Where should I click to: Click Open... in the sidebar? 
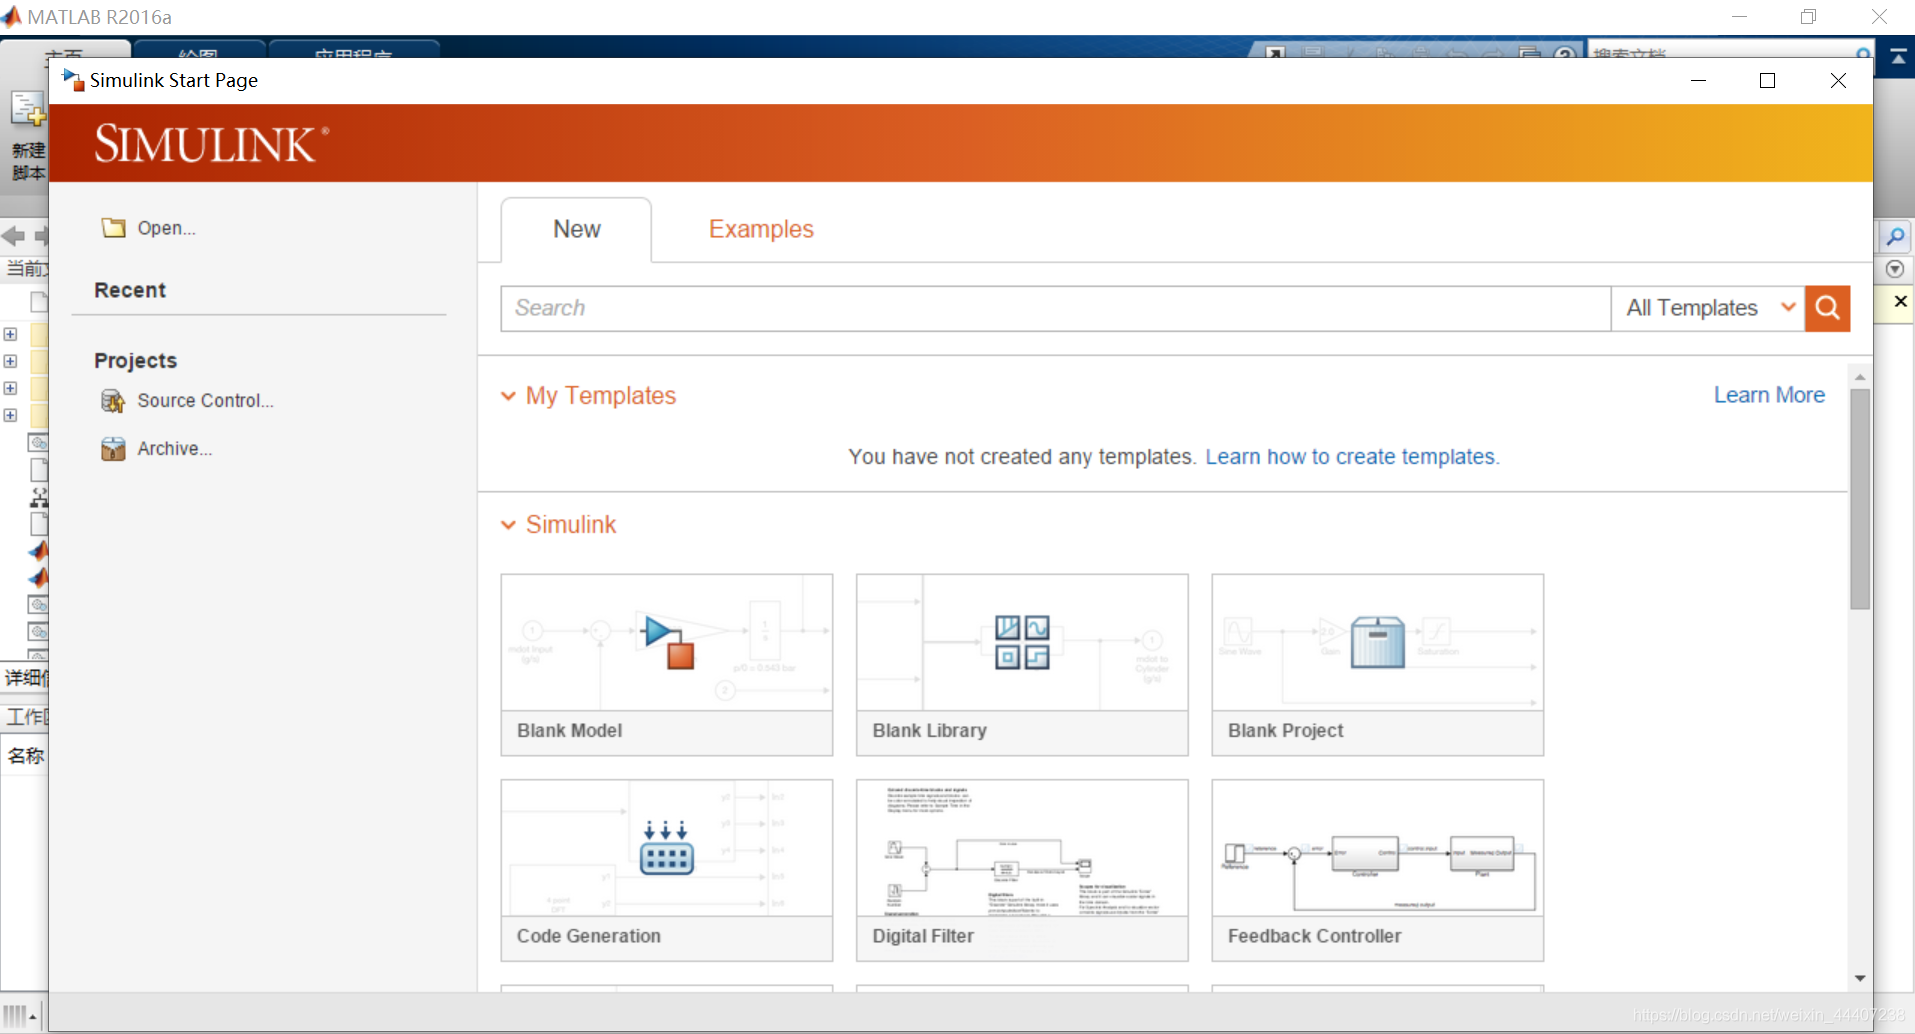166,228
